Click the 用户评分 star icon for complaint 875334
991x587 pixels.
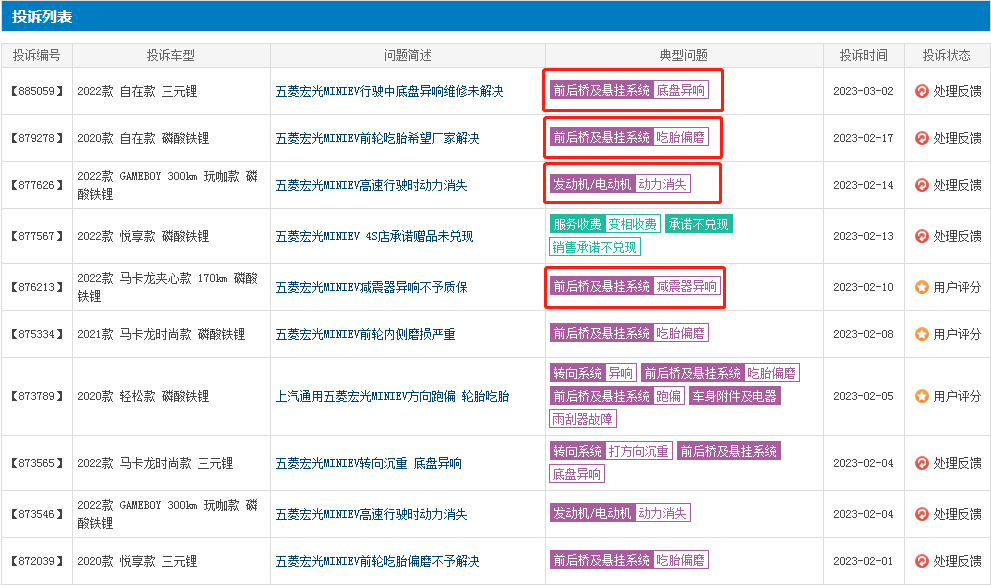[x=921, y=334]
